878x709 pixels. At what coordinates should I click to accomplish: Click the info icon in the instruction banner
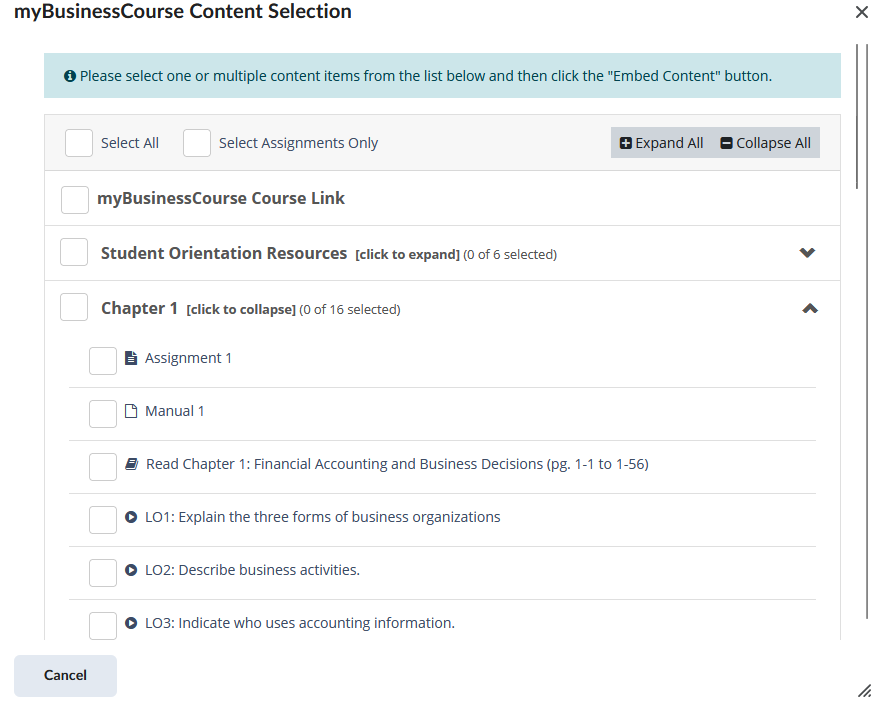click(70, 76)
